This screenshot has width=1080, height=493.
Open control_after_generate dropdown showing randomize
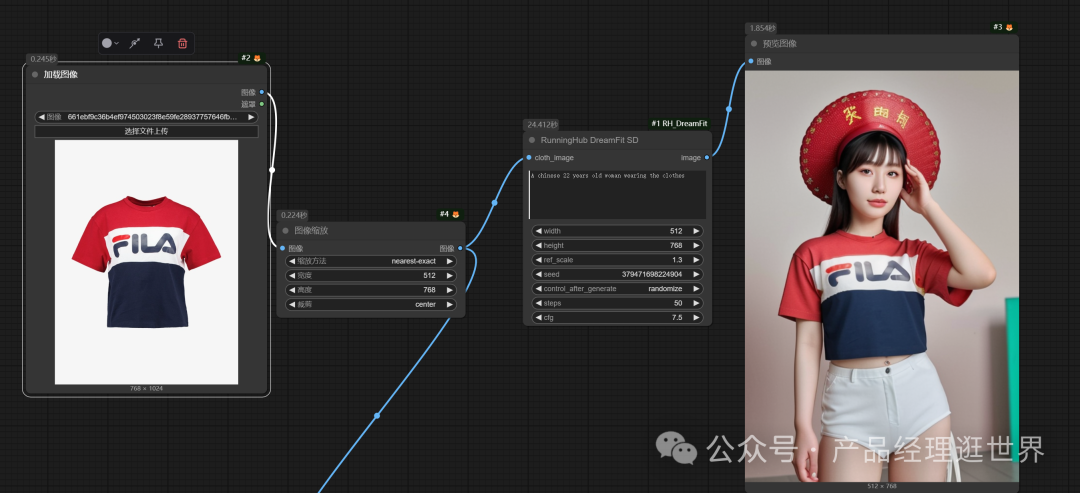coord(618,289)
